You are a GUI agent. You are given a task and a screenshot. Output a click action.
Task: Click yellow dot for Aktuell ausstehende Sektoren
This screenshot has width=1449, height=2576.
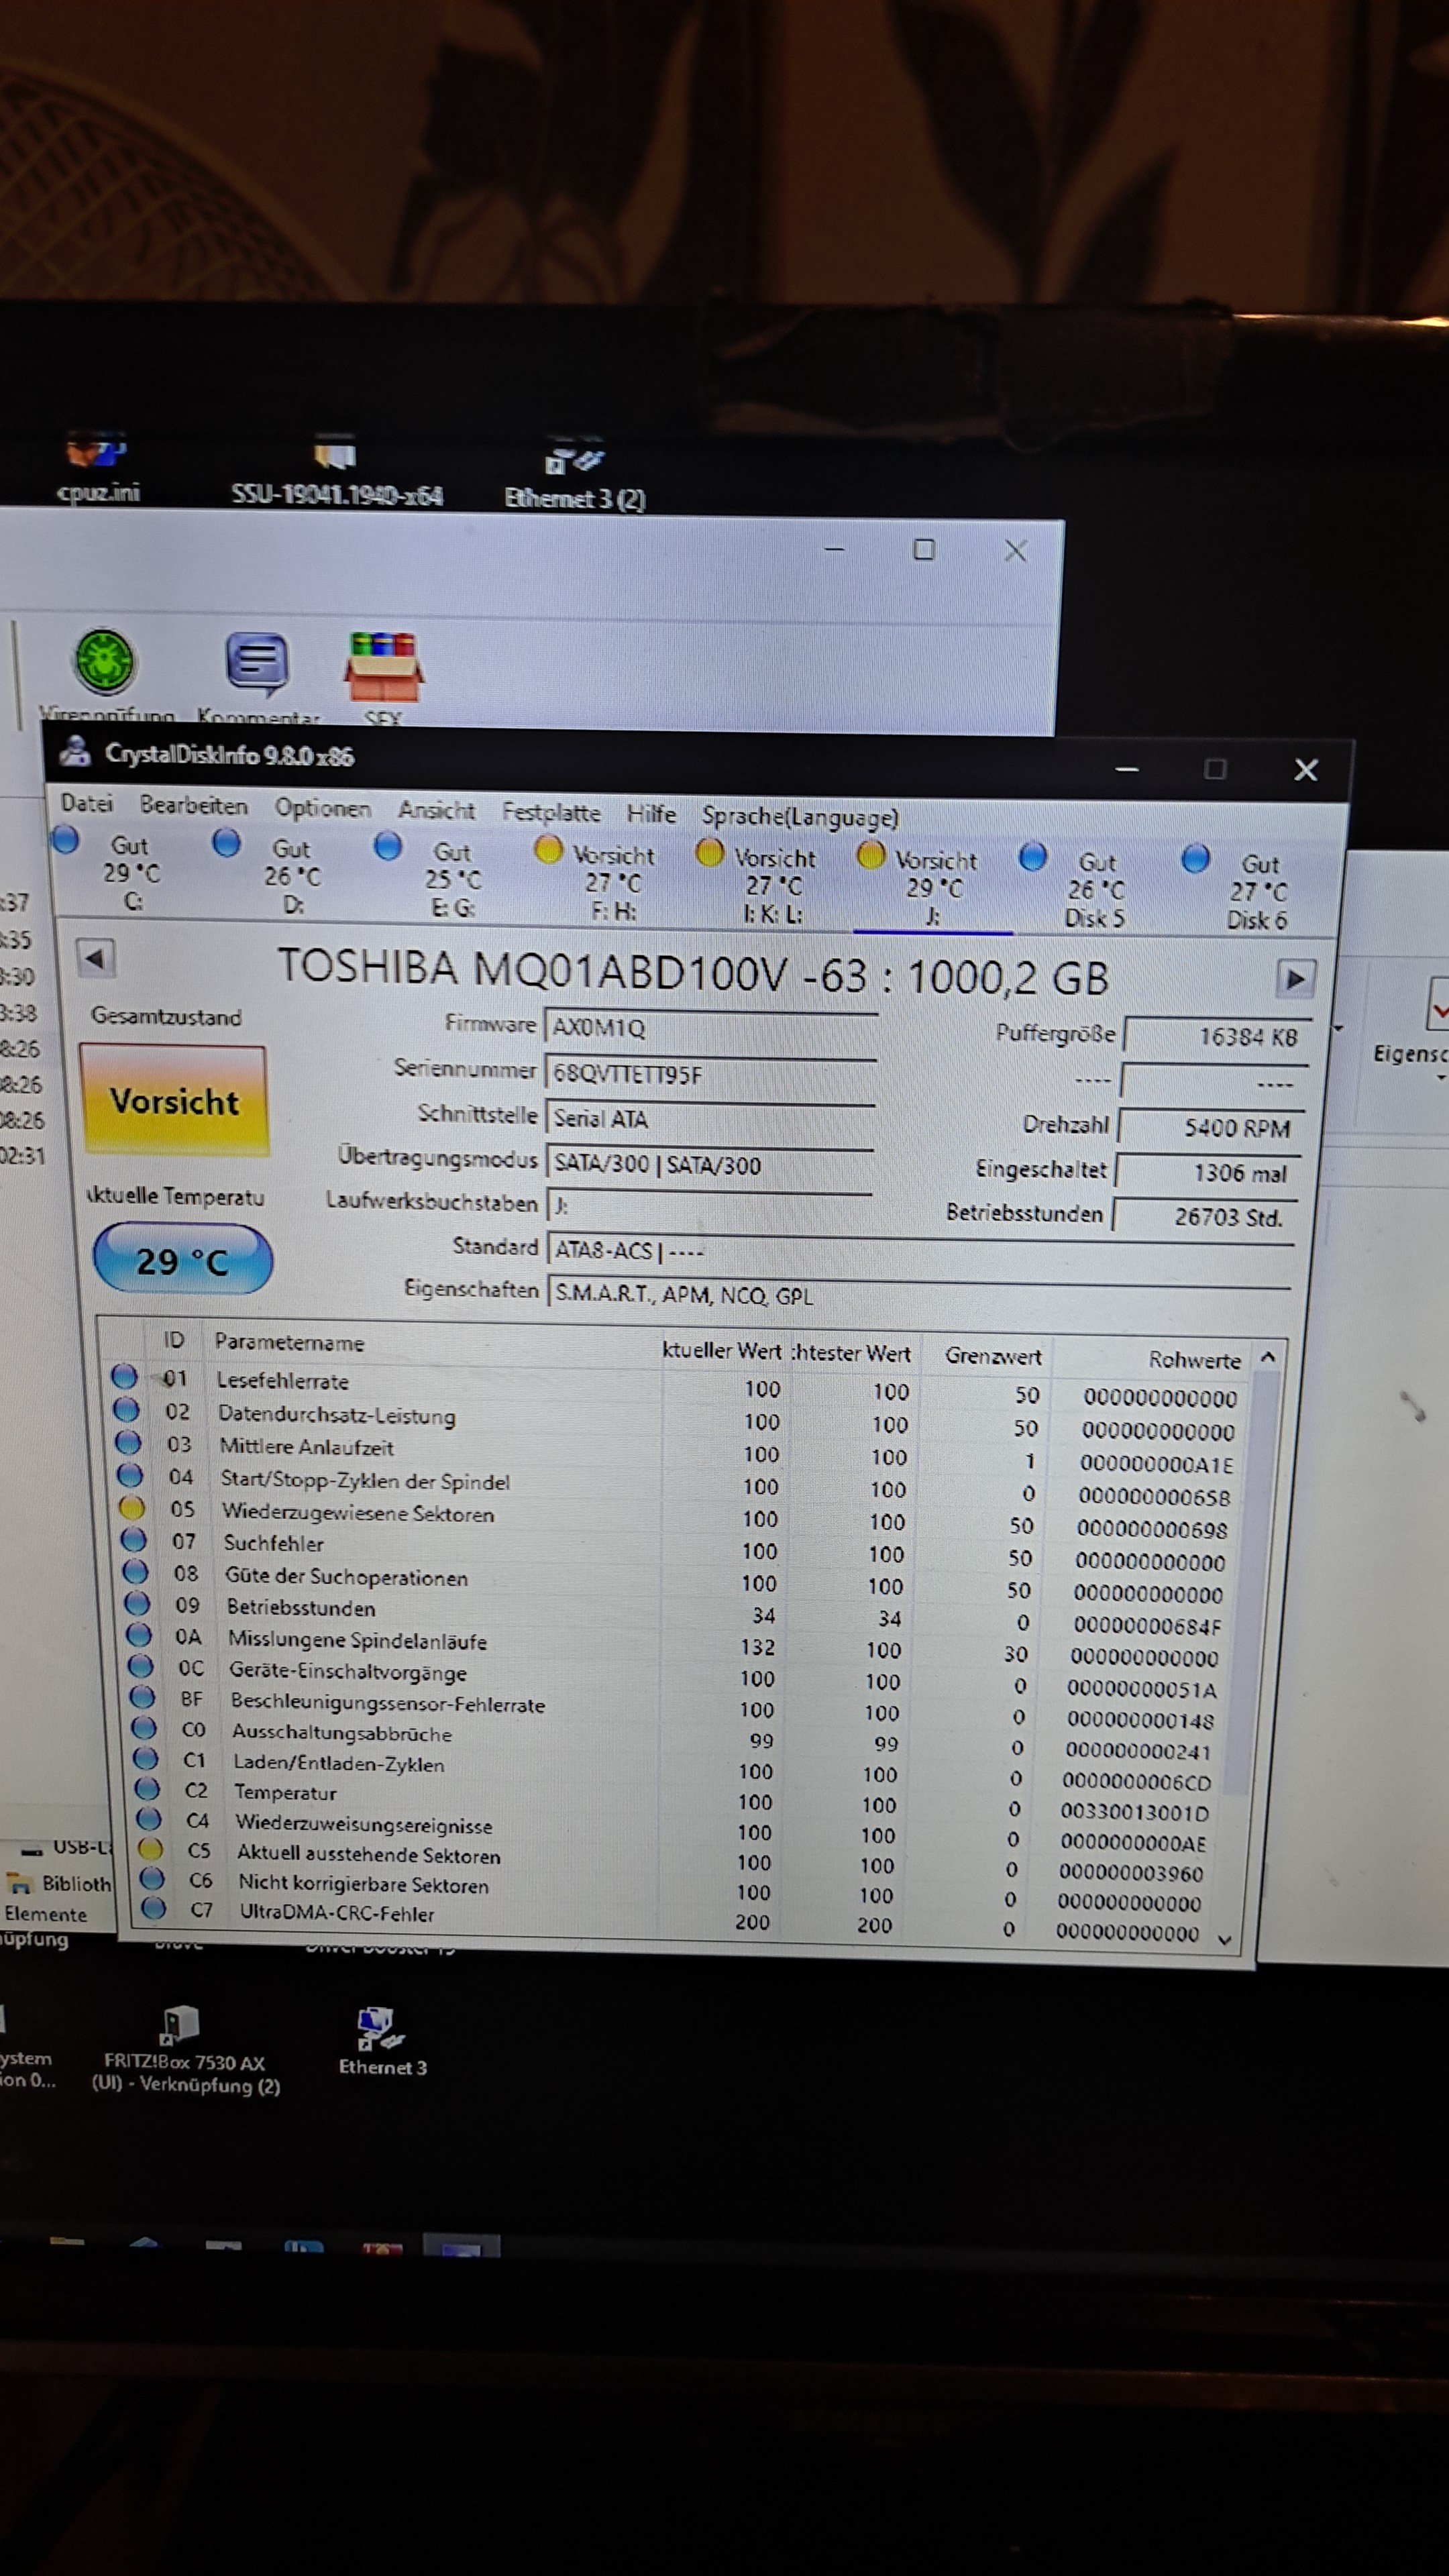point(151,1849)
